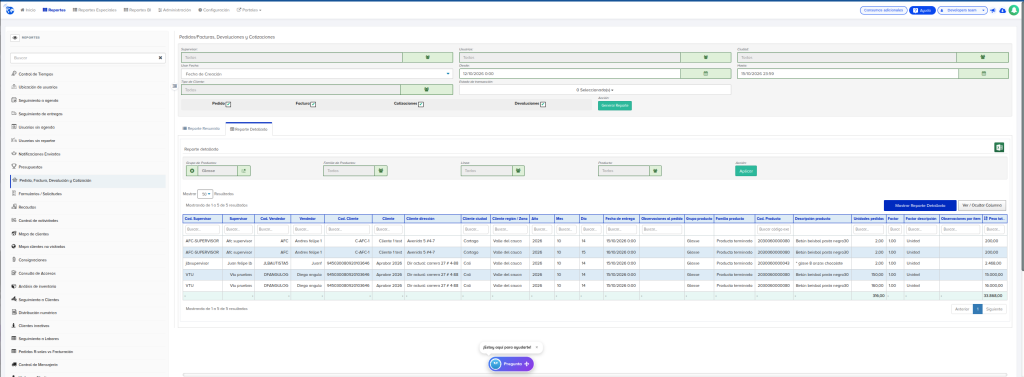Open the green notifications bell icon

(1014, 10)
